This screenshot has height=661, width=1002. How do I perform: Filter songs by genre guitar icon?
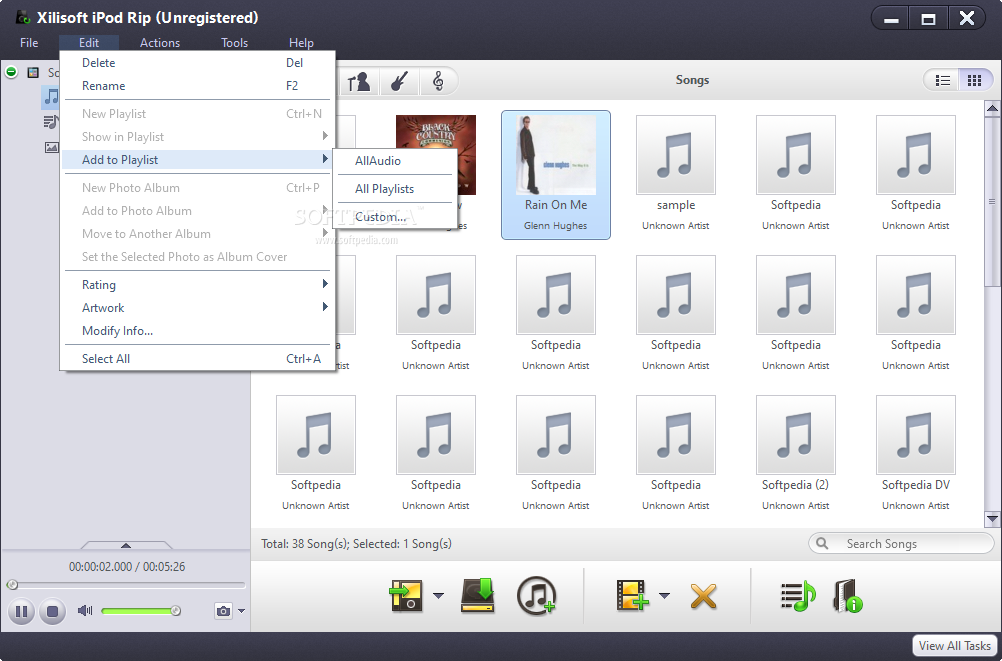(399, 81)
